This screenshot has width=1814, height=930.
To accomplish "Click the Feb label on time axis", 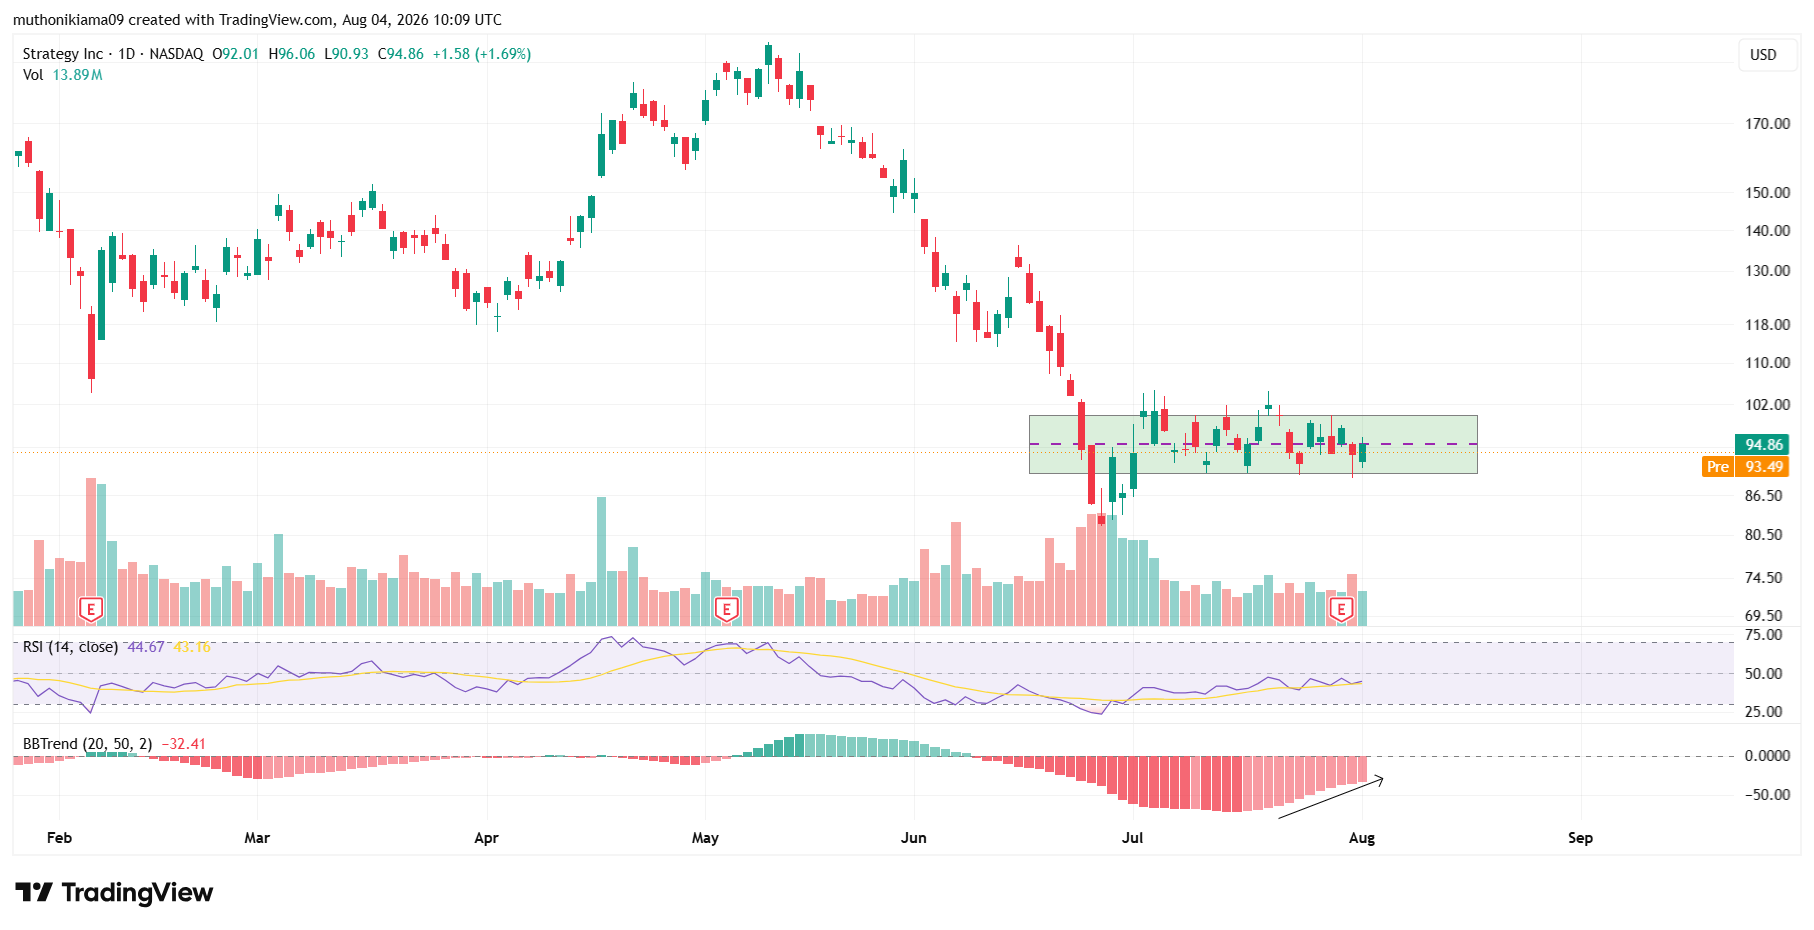I will click(x=60, y=838).
